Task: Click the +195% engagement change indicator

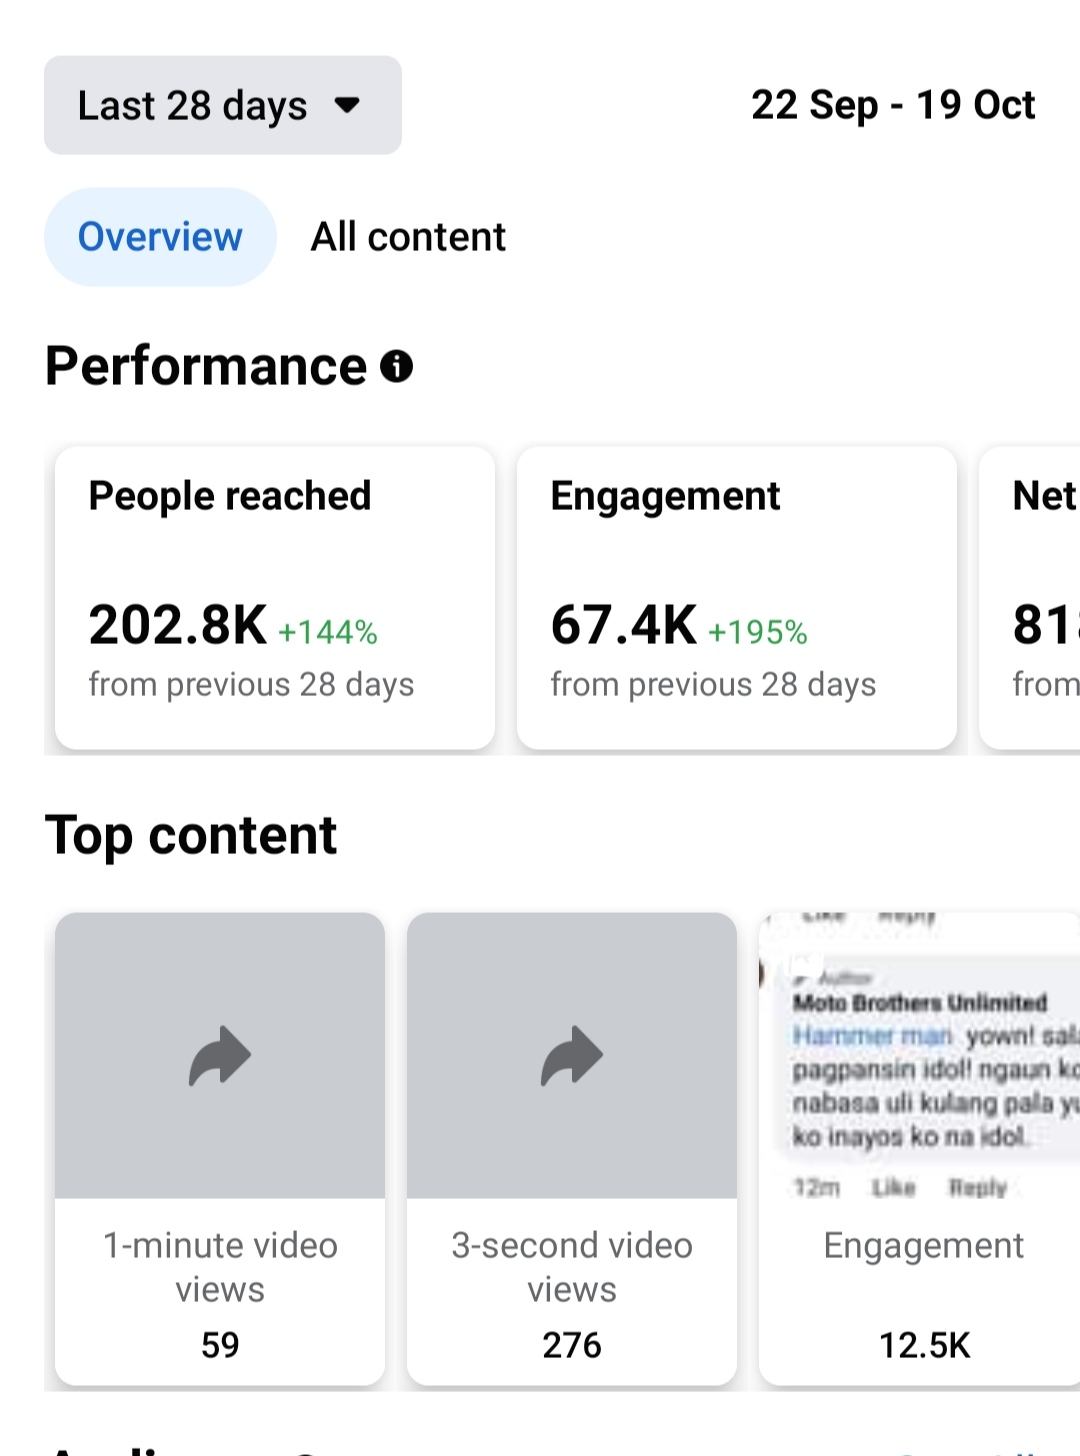Action: (757, 632)
